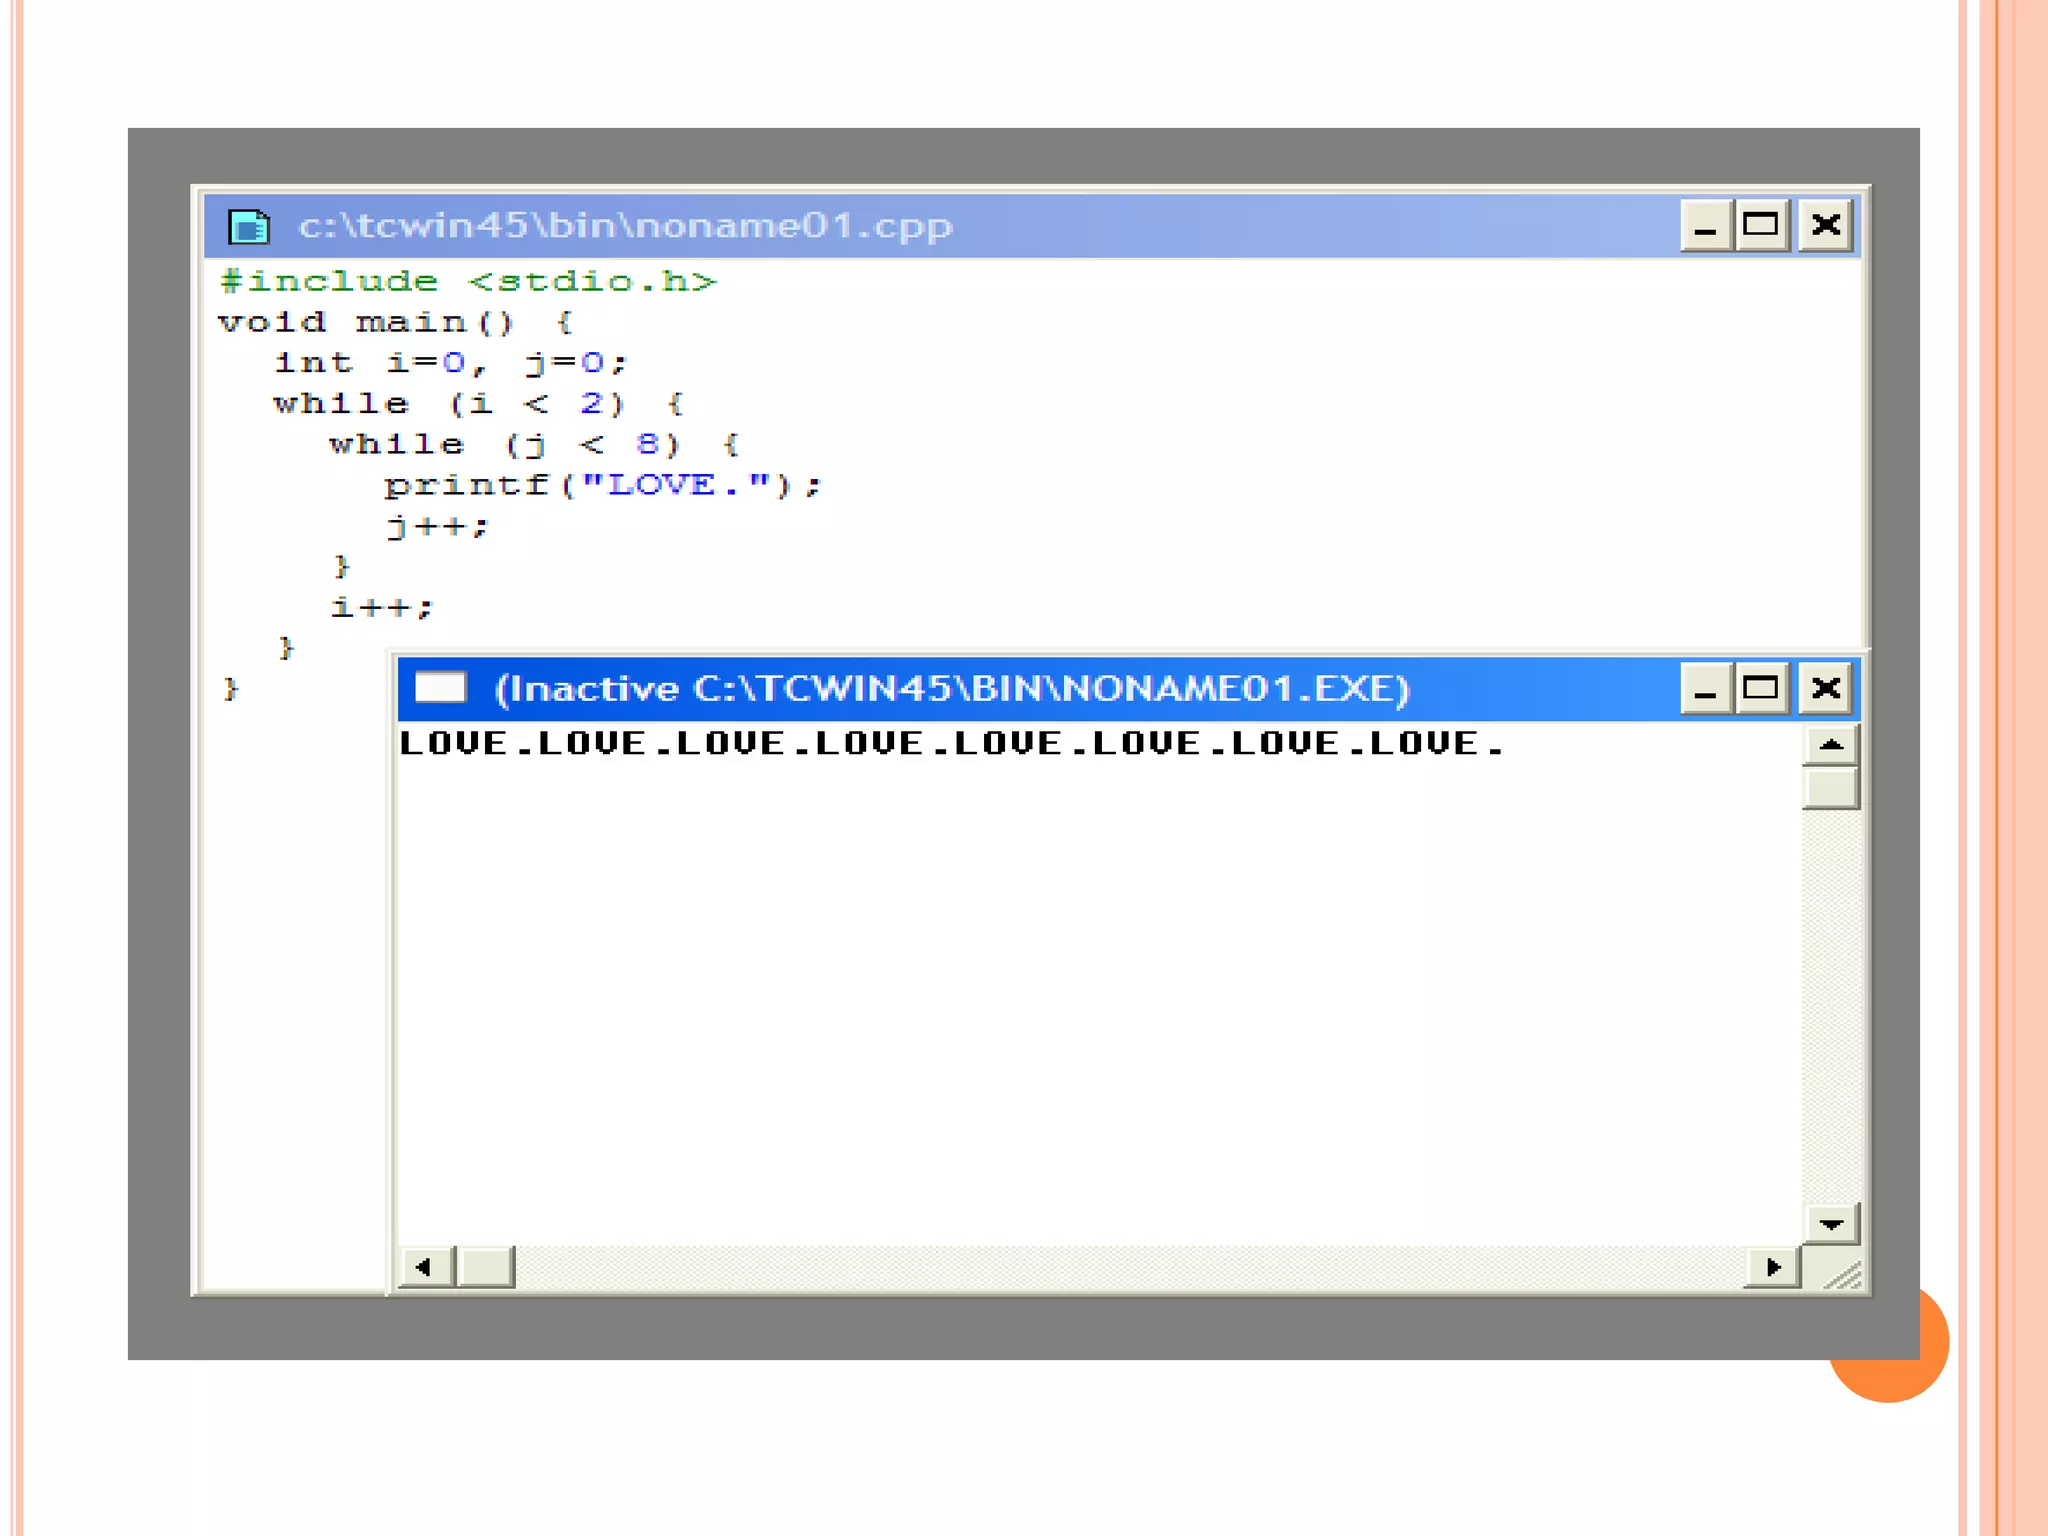Screen dimensions: 2048x1536
Task: Close the noname01.cpp editor window
Action: tap(1826, 226)
